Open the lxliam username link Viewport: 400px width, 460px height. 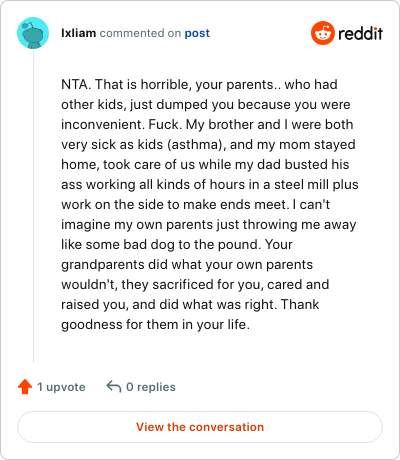[78, 33]
